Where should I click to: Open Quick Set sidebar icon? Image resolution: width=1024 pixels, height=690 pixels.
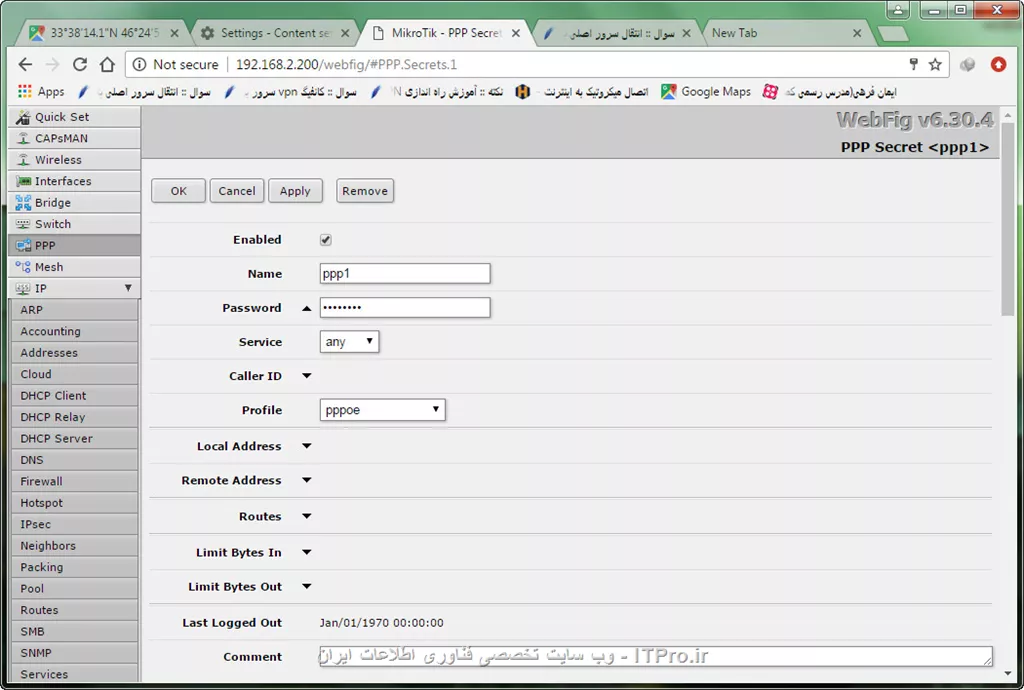click(x=23, y=117)
